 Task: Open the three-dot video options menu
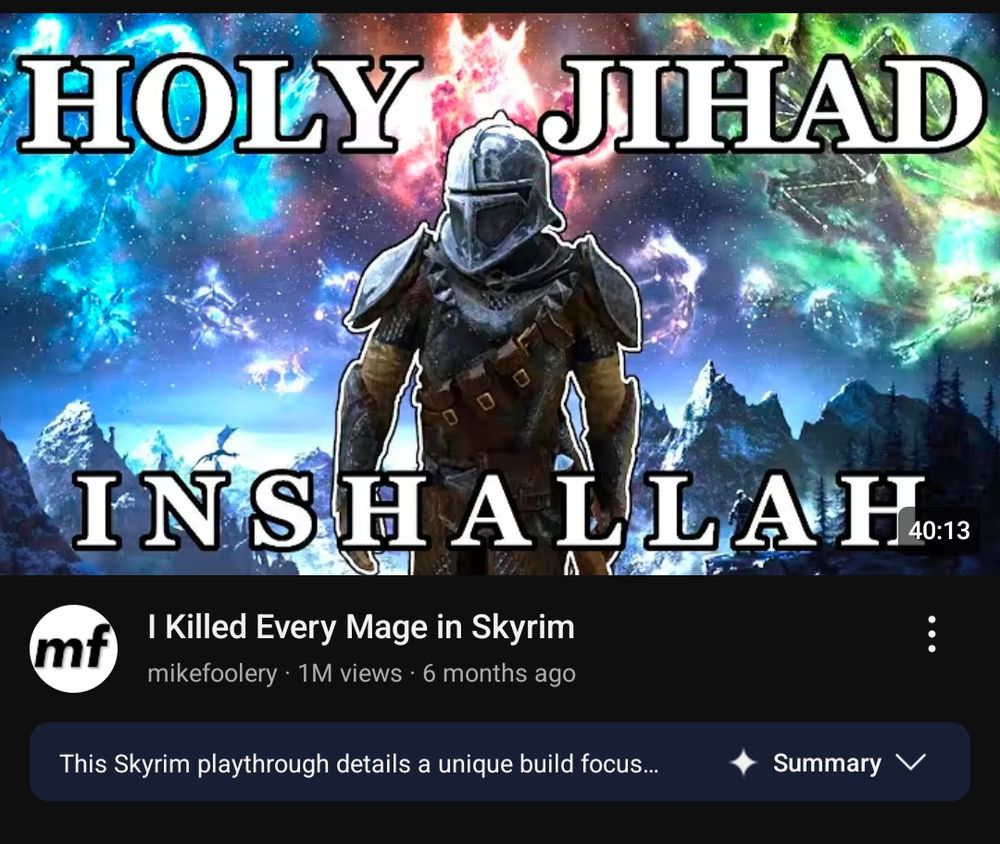coord(932,633)
